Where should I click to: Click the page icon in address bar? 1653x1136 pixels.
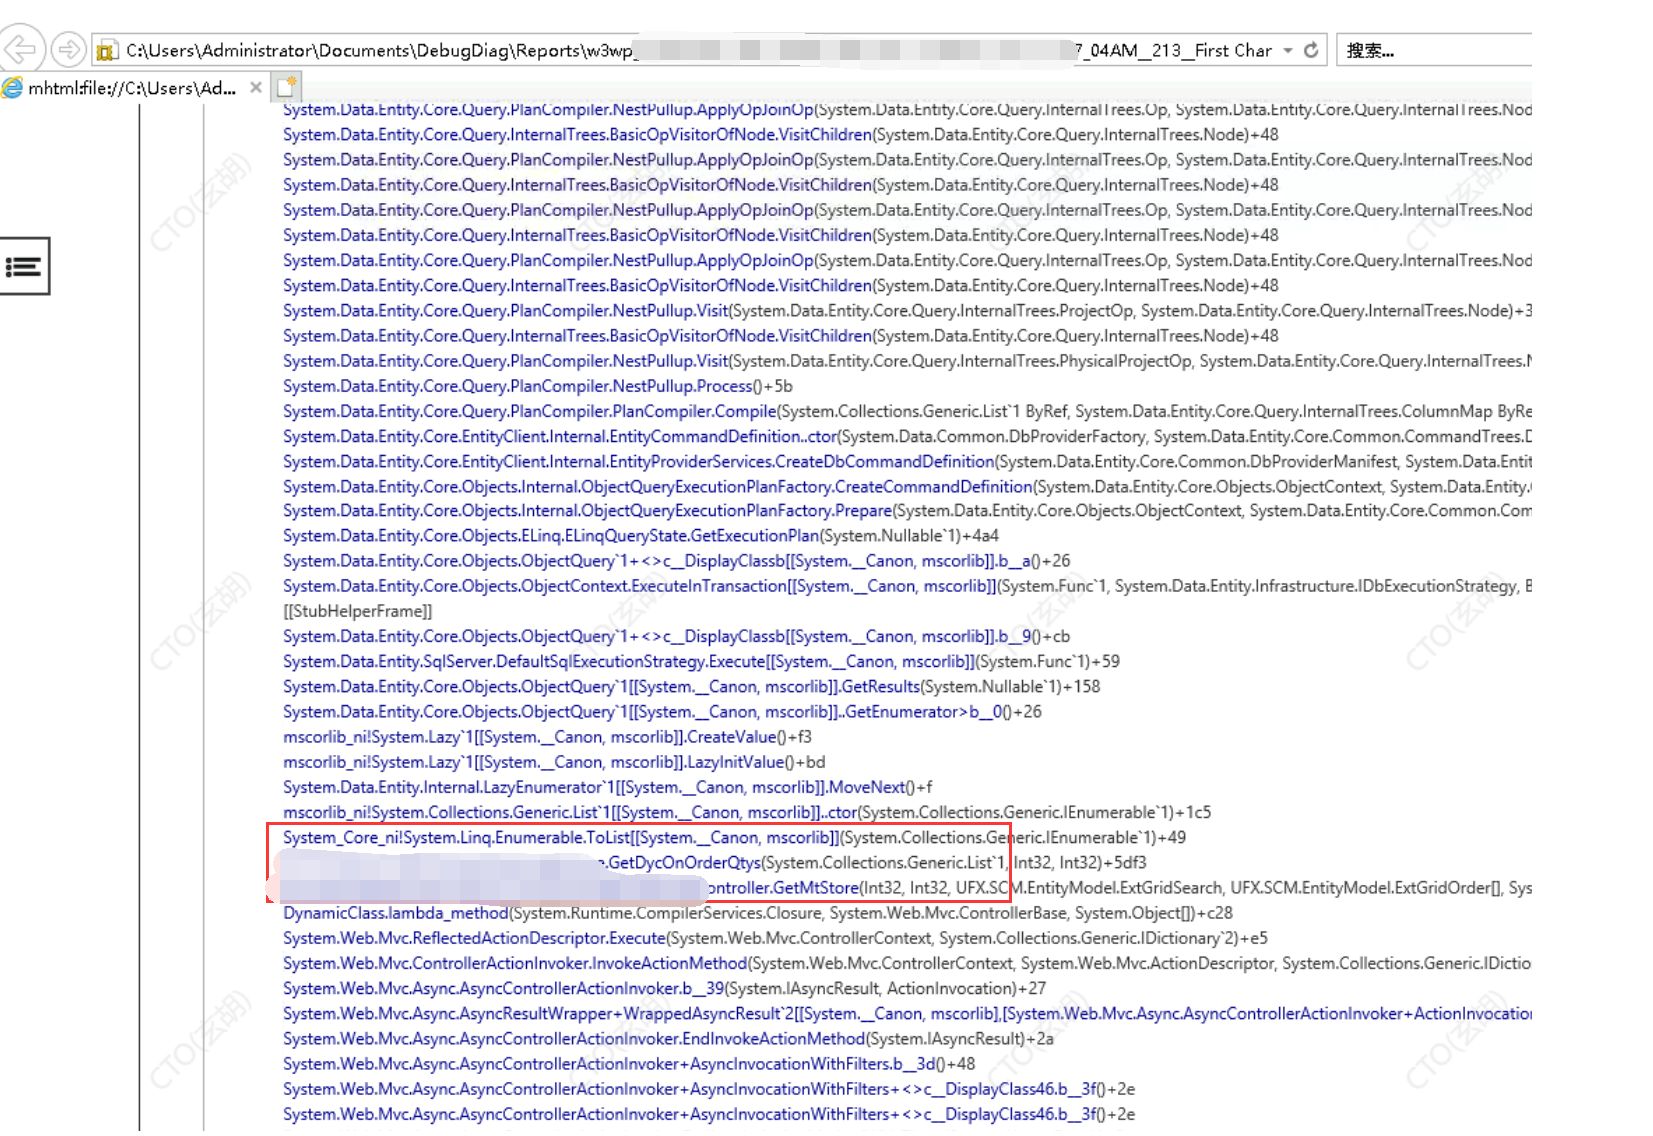point(108,51)
